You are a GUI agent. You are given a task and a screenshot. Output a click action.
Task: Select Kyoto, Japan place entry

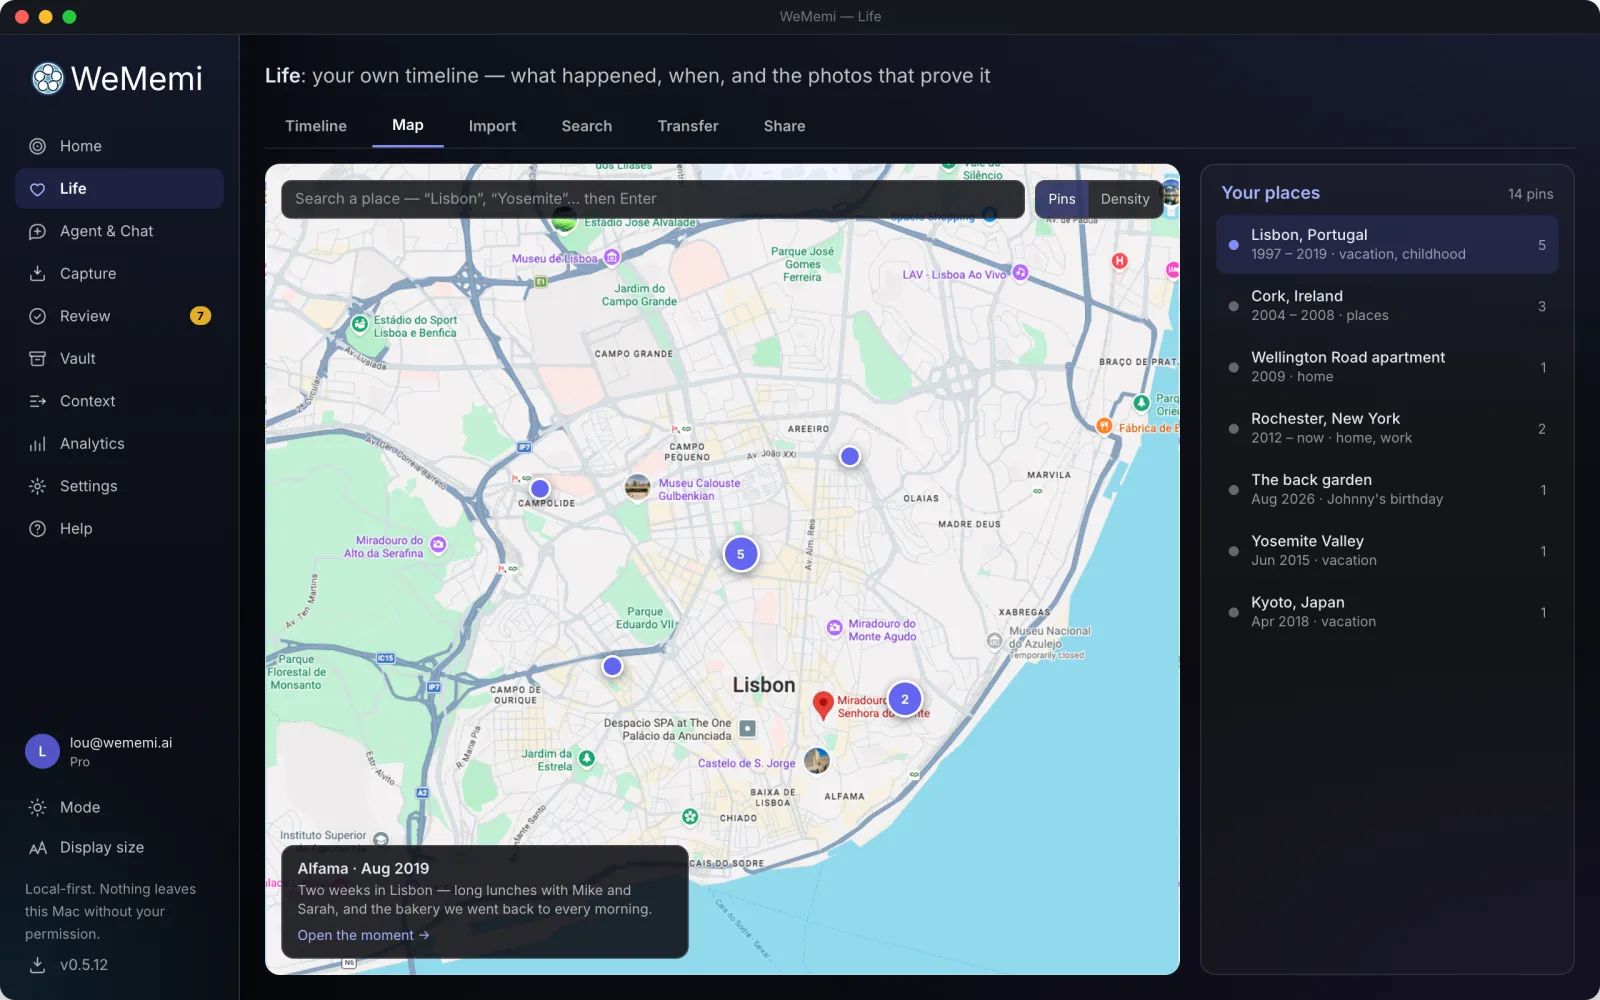point(1387,612)
